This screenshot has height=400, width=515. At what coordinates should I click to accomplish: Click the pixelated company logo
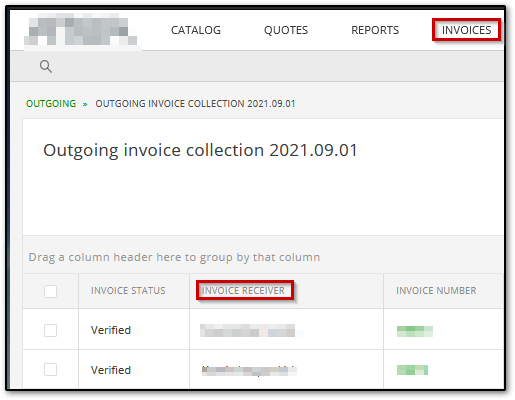click(x=81, y=30)
